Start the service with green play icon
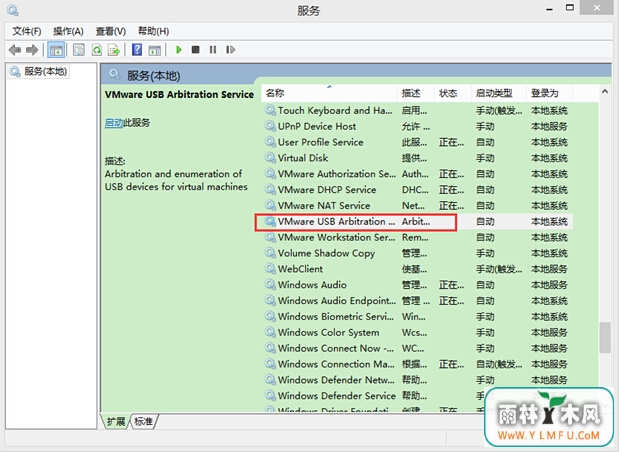This screenshot has width=619, height=452. point(179,50)
